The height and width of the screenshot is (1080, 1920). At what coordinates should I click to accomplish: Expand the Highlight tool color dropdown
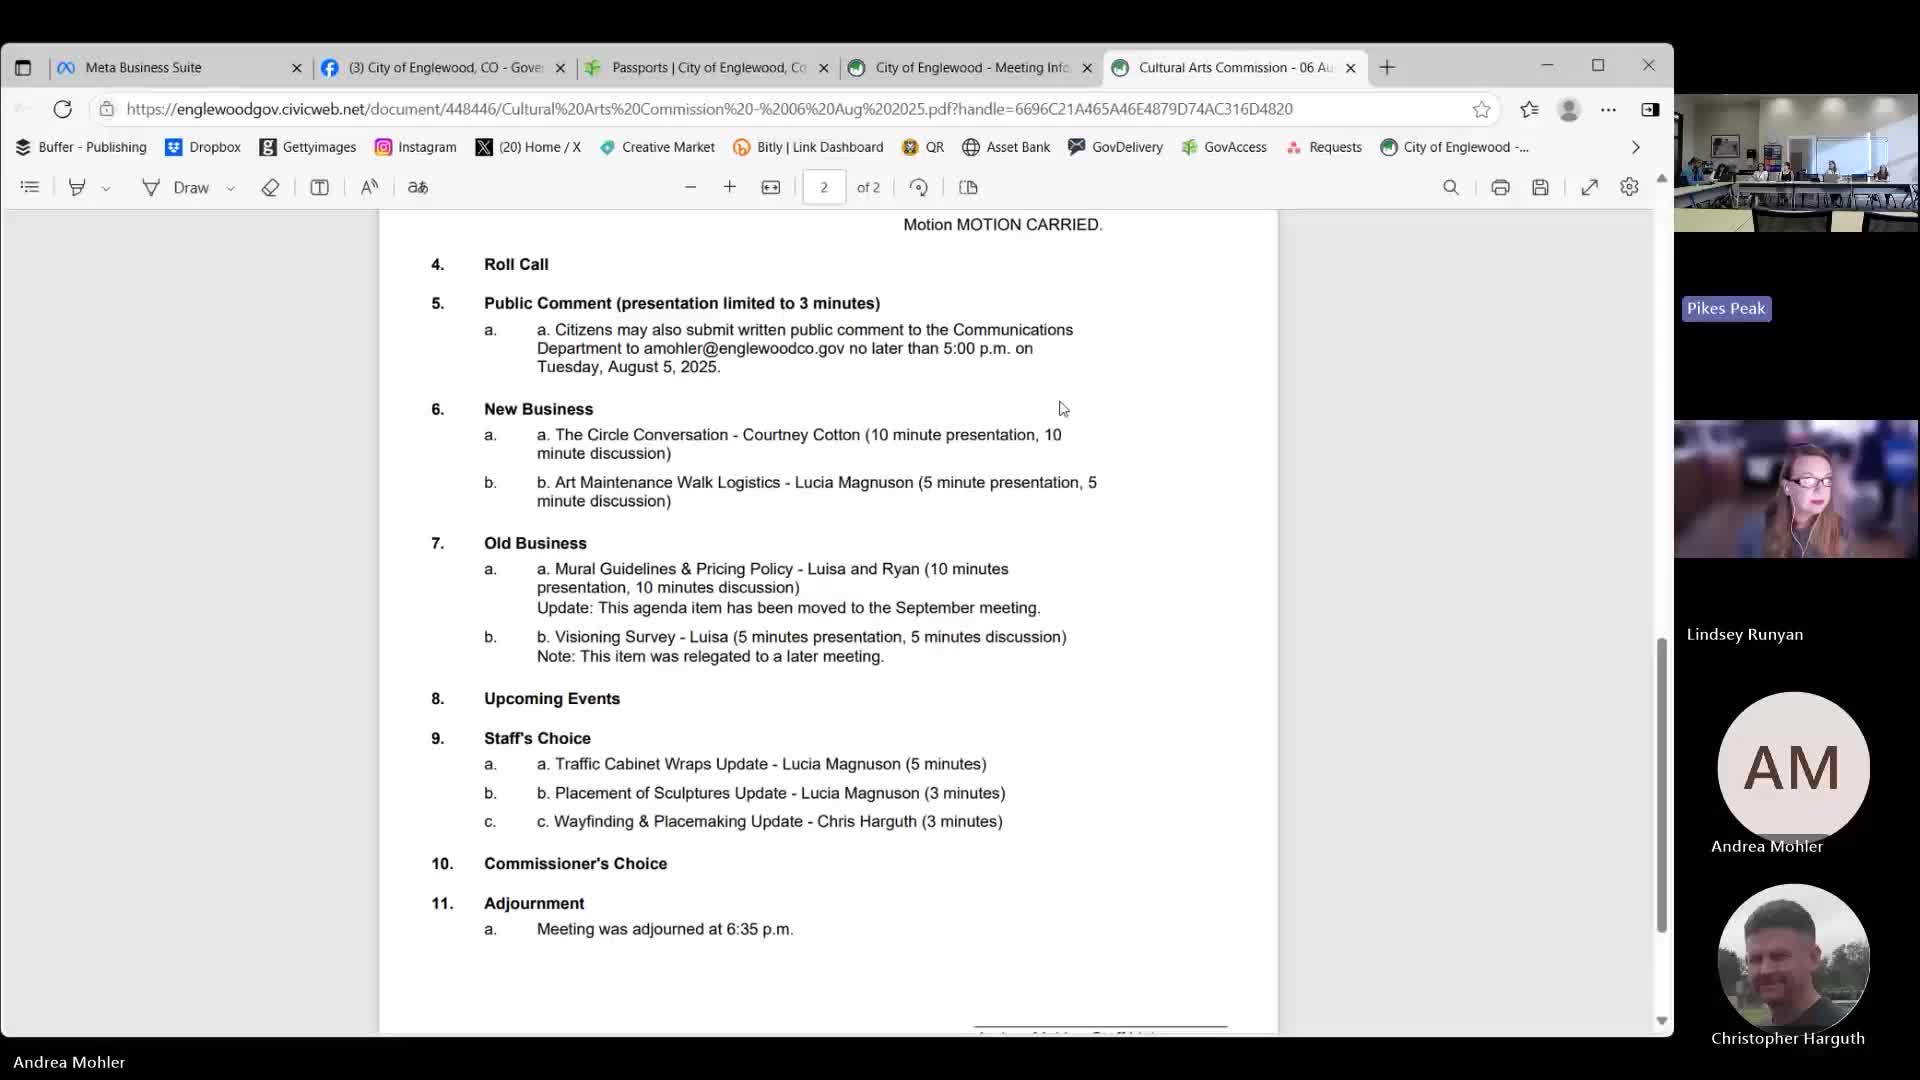coord(106,188)
